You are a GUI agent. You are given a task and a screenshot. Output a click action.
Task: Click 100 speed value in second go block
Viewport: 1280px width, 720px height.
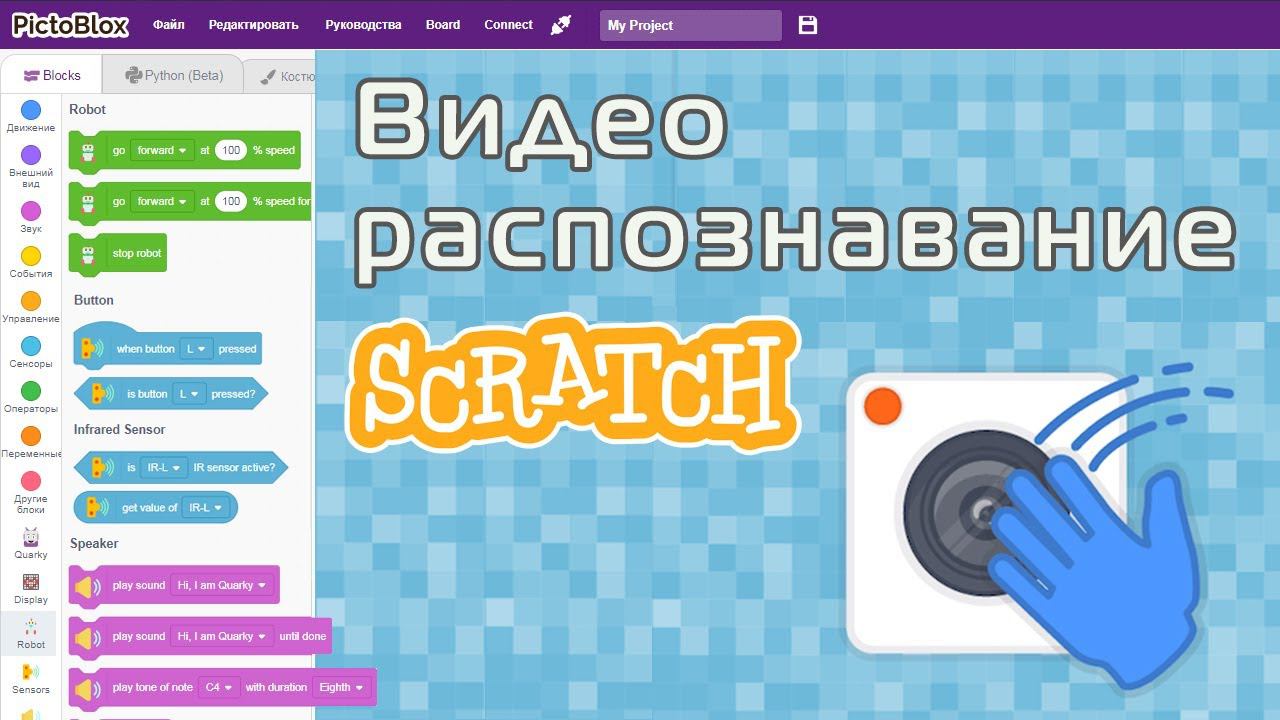coord(231,201)
